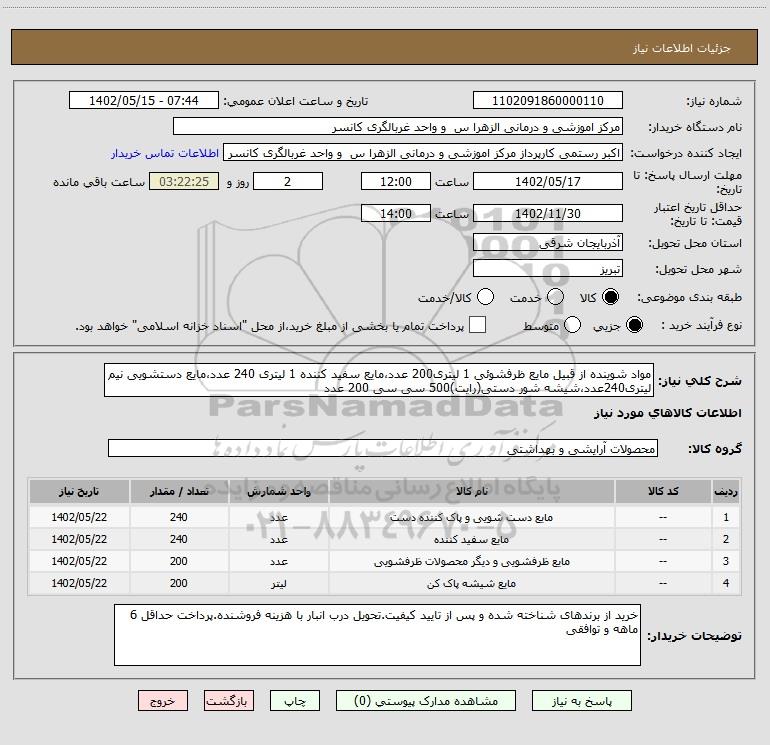The width and height of the screenshot is (770, 745).
Task: Select row مایع دست شویی و پاک کننده دست
Action: (x=385, y=517)
